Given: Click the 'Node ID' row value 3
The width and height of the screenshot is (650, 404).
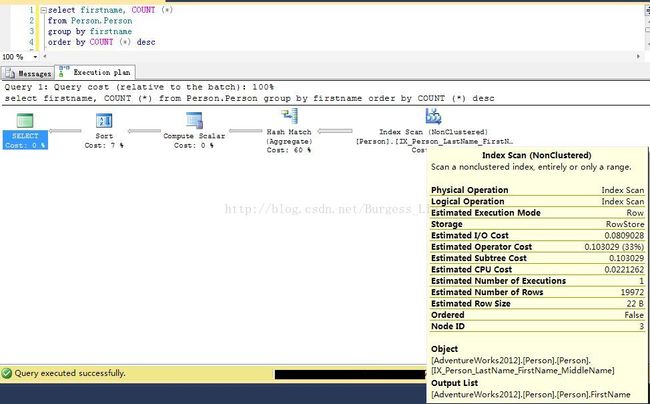Looking at the screenshot, I should tap(641, 326).
